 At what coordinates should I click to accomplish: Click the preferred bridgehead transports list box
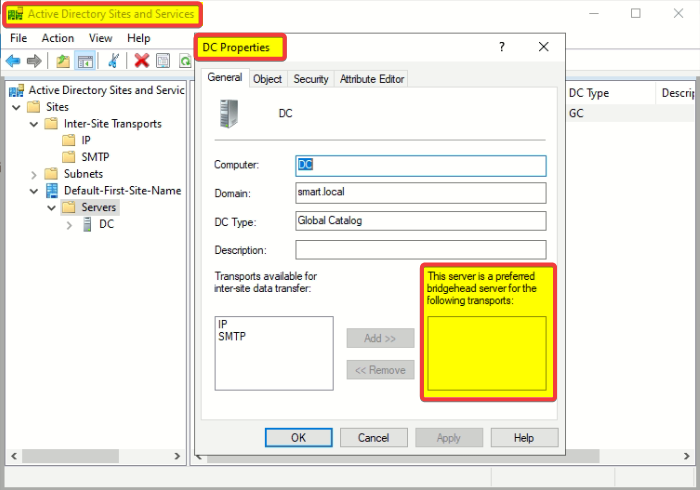click(x=487, y=353)
